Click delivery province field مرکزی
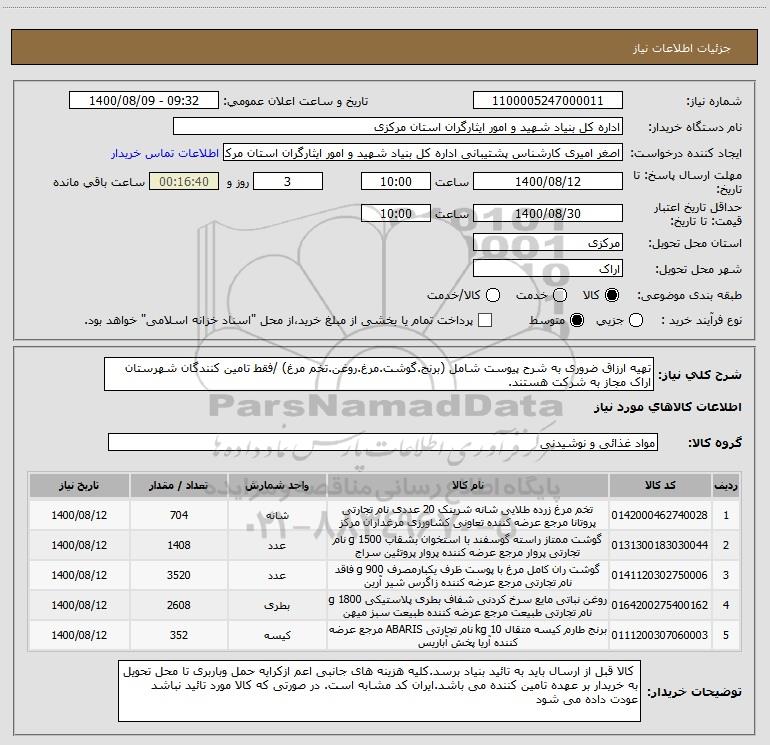This screenshot has width=770, height=745. pos(548,243)
